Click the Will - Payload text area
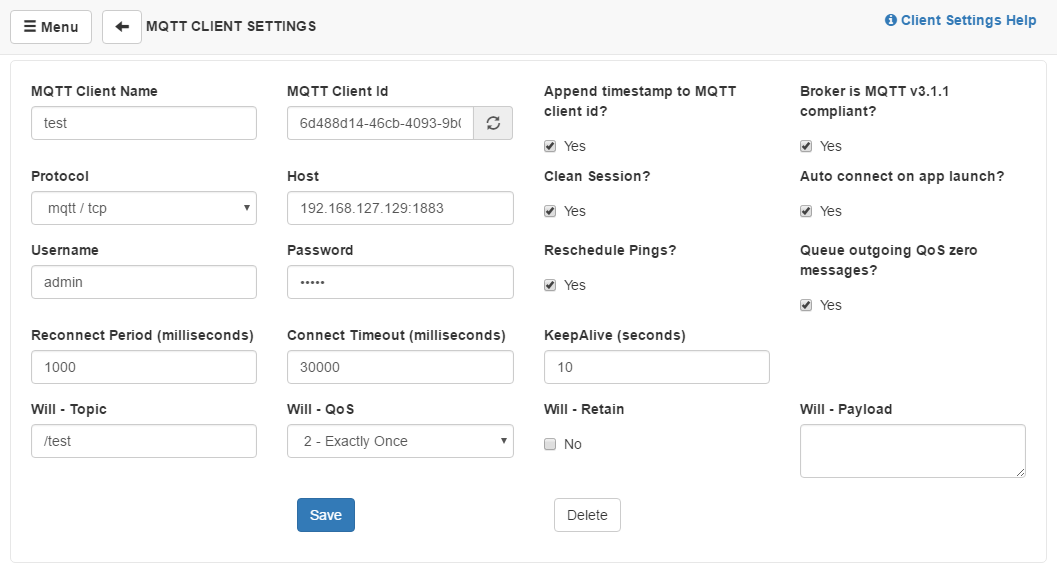 click(912, 450)
